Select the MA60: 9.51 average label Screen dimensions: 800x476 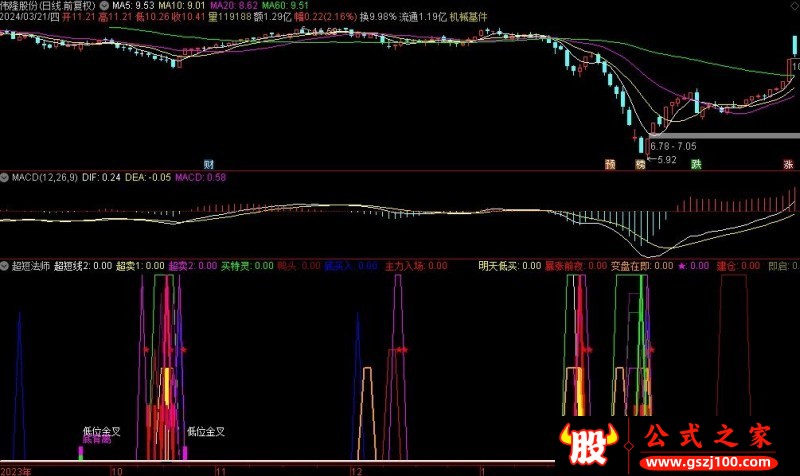(285, 6)
